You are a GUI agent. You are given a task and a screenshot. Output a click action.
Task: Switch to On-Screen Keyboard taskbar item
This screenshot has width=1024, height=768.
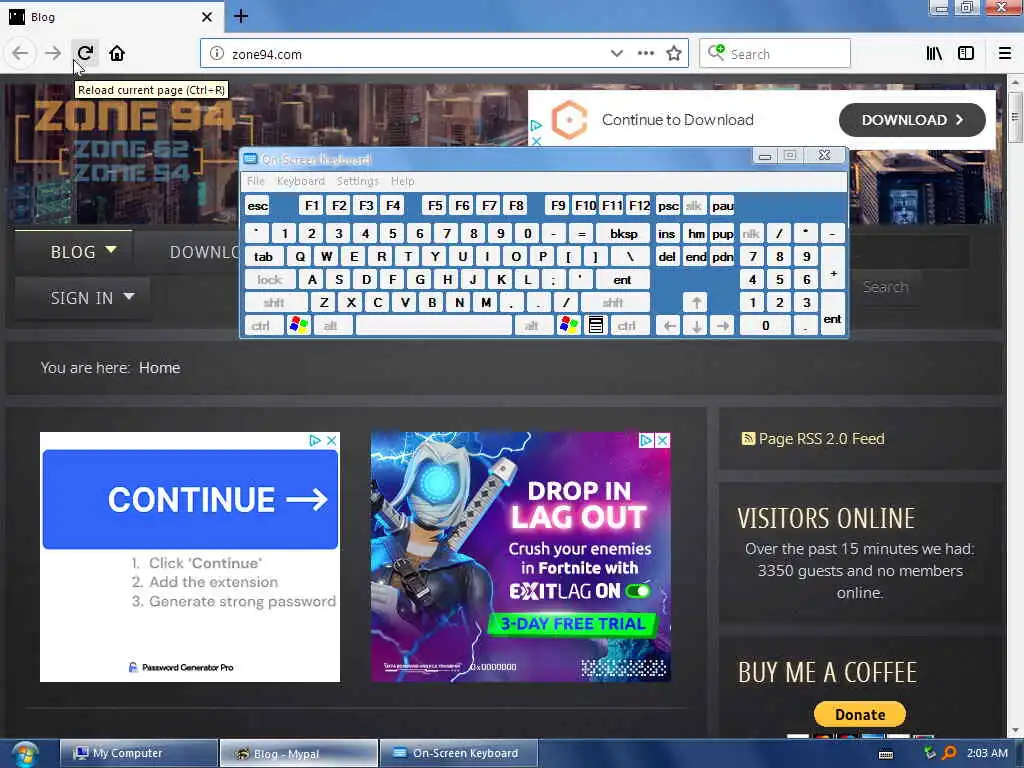[x=459, y=753]
